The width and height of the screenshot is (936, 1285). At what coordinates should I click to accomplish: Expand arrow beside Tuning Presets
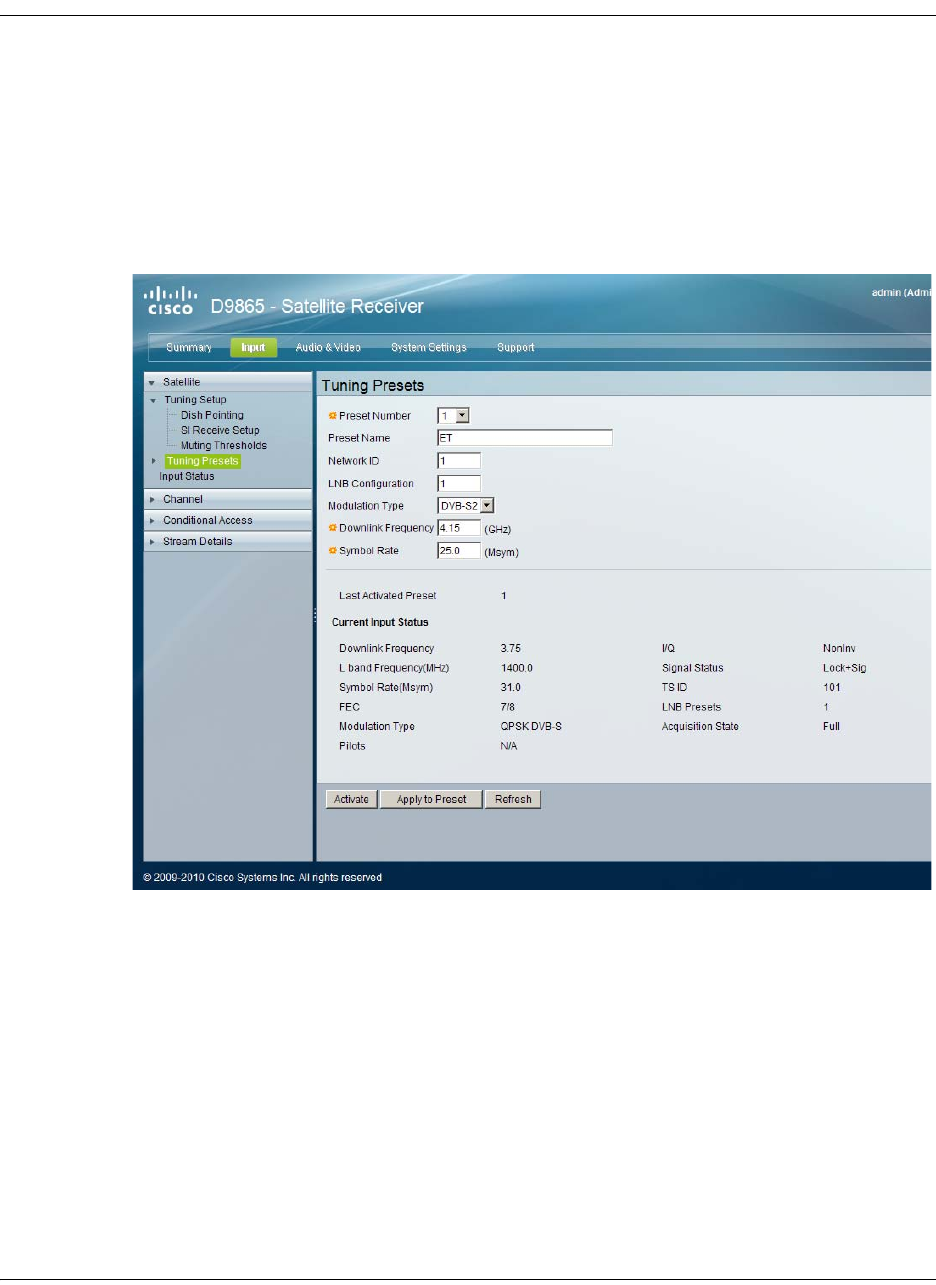153,461
